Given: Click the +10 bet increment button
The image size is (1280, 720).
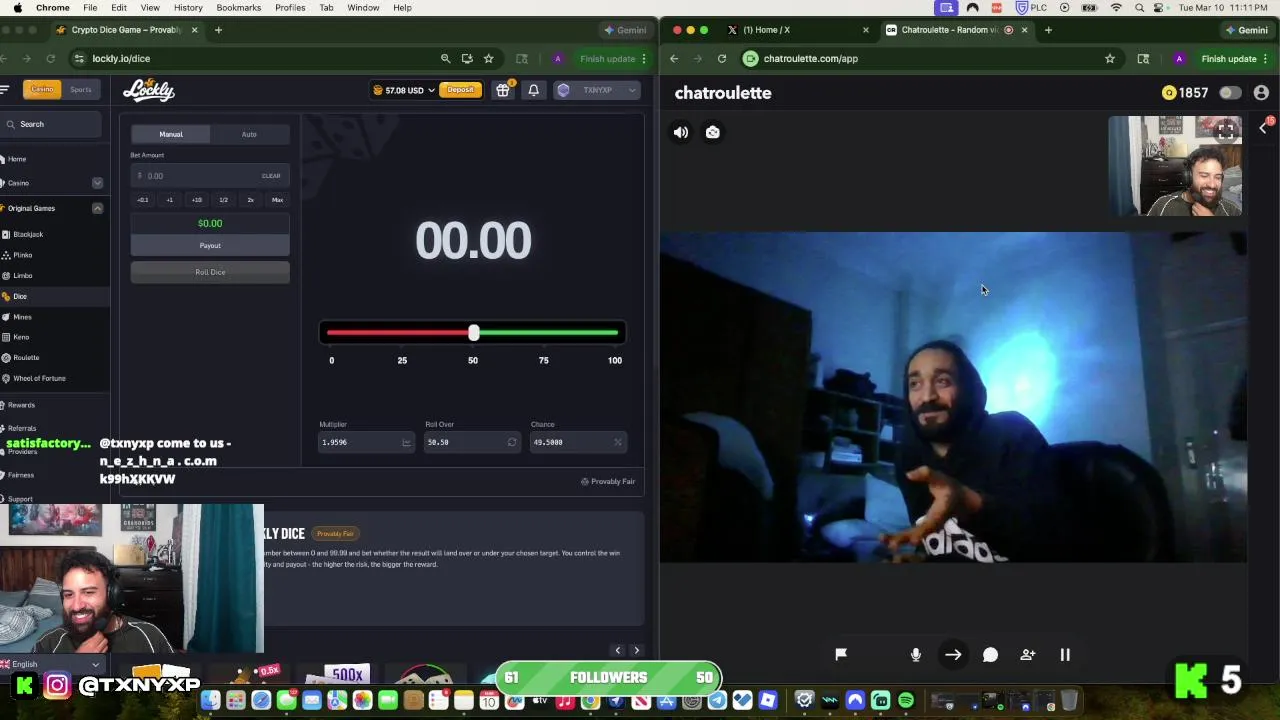Looking at the screenshot, I should pyautogui.click(x=197, y=200).
